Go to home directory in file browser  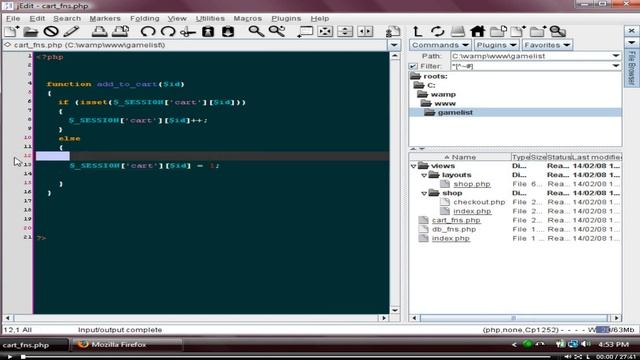click(477, 31)
